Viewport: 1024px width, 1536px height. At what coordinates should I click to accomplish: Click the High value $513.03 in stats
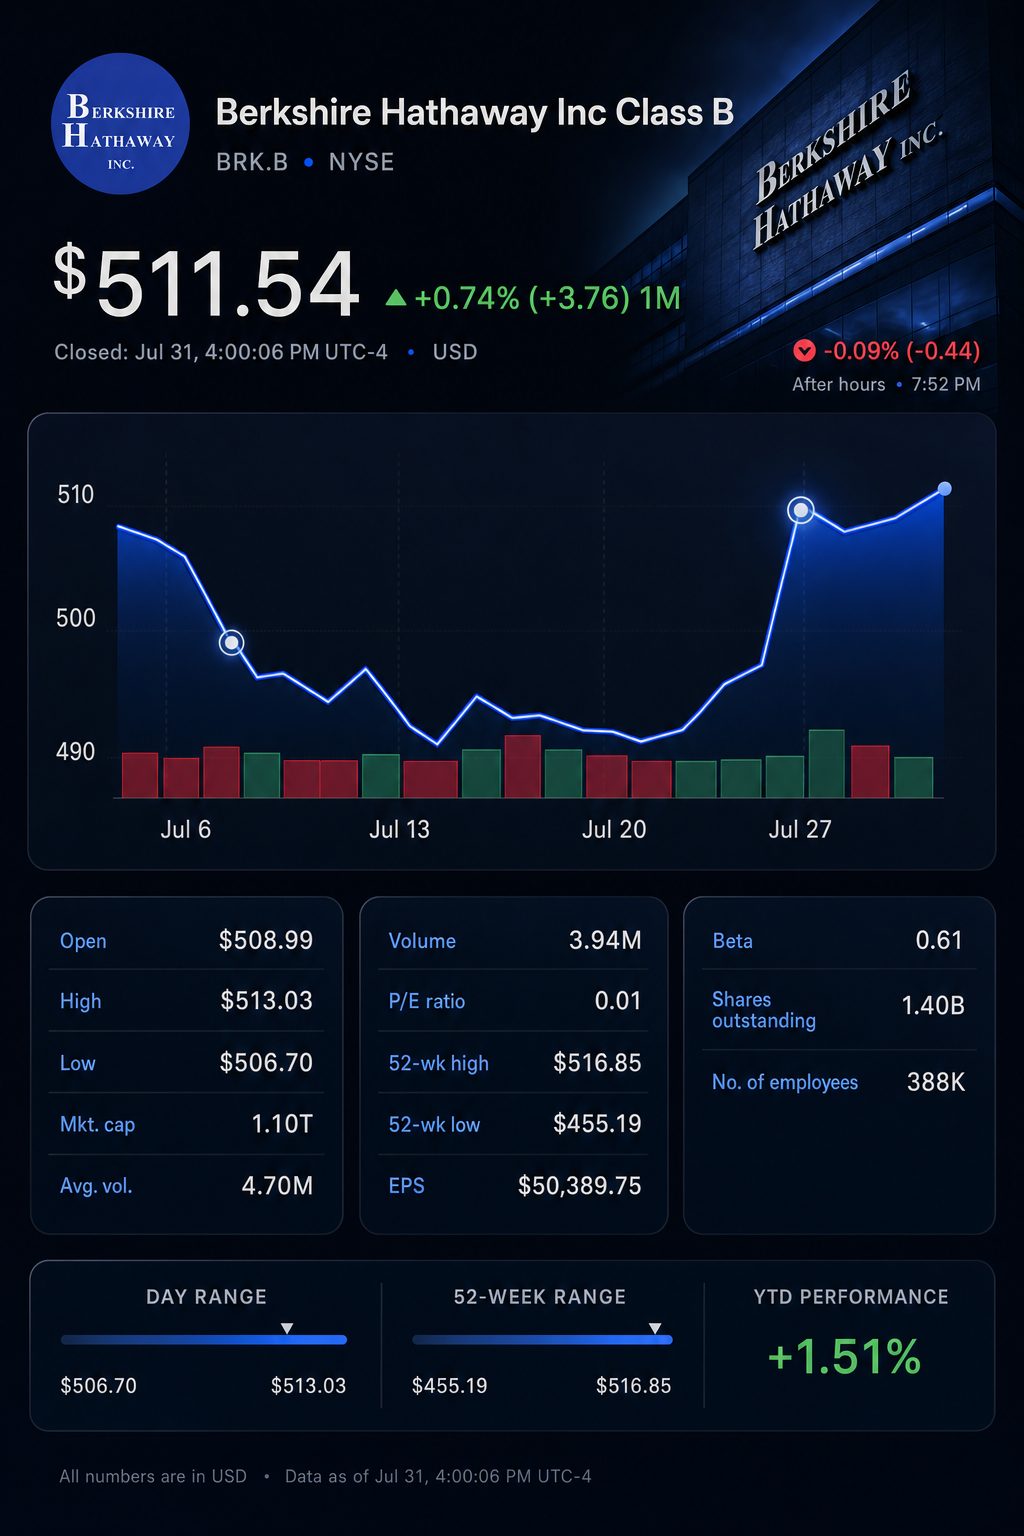click(x=266, y=1001)
